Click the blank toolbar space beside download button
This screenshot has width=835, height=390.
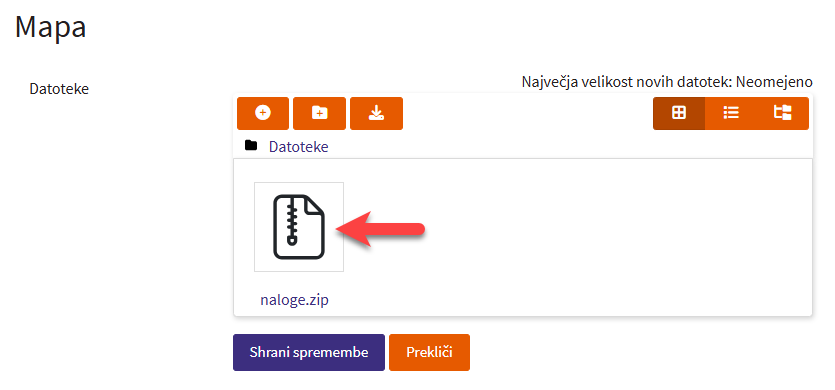(527, 113)
